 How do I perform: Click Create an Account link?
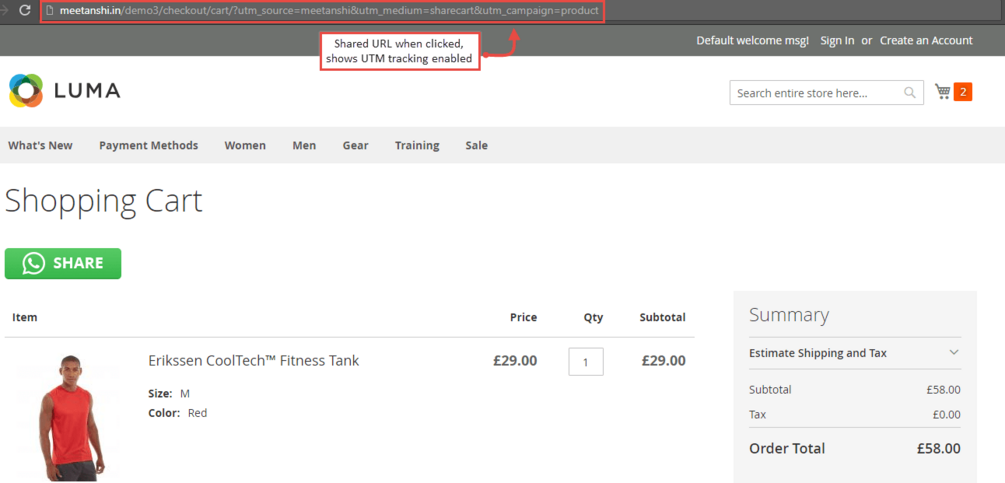click(x=926, y=41)
